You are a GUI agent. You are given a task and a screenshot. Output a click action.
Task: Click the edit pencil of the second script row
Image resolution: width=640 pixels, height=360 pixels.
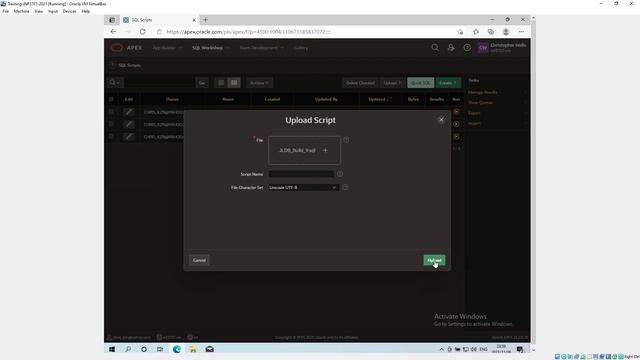pos(129,124)
